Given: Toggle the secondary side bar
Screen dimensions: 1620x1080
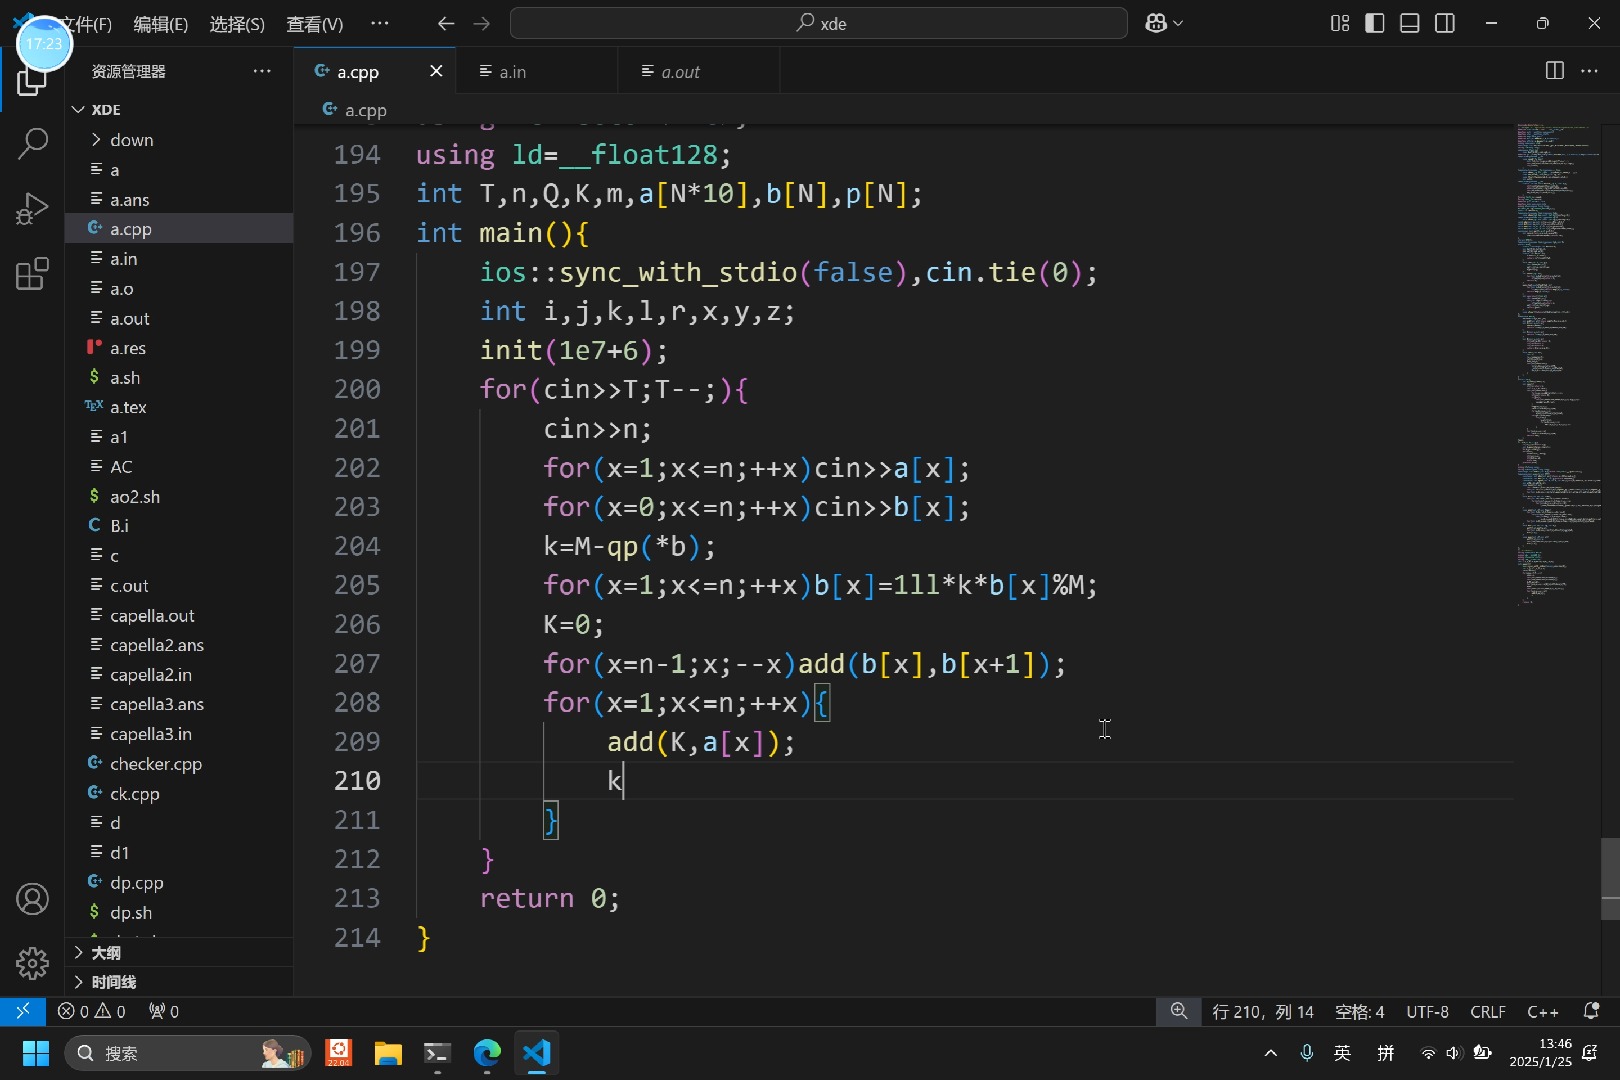Looking at the screenshot, I should click(1445, 23).
